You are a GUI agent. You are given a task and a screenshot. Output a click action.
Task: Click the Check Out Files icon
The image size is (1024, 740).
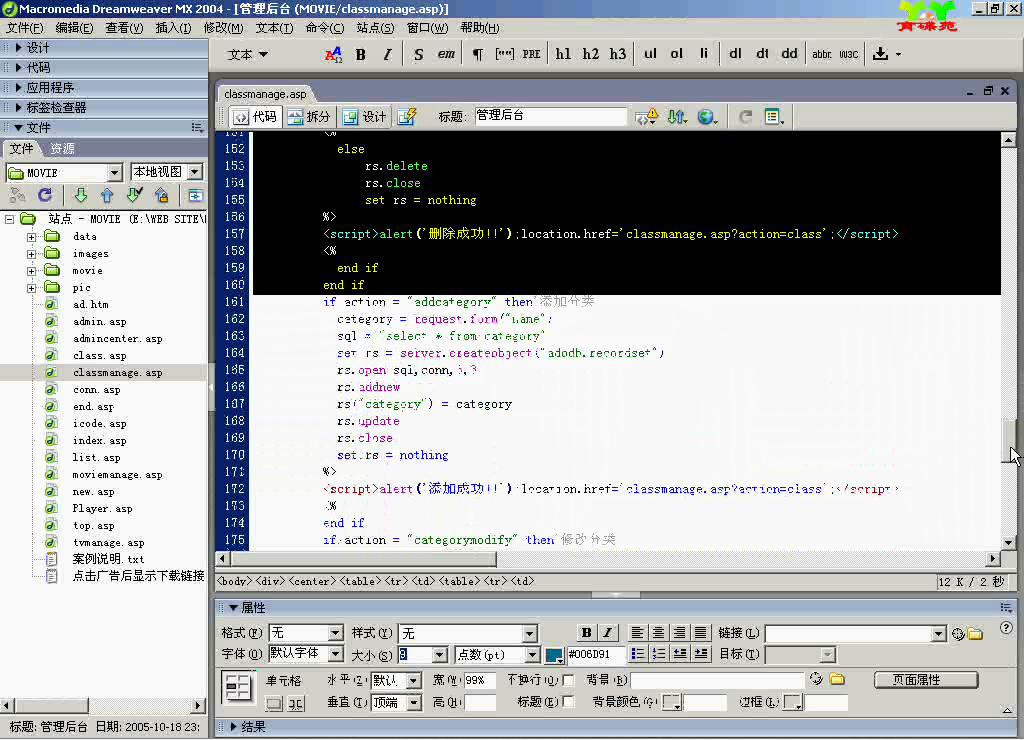(135, 195)
